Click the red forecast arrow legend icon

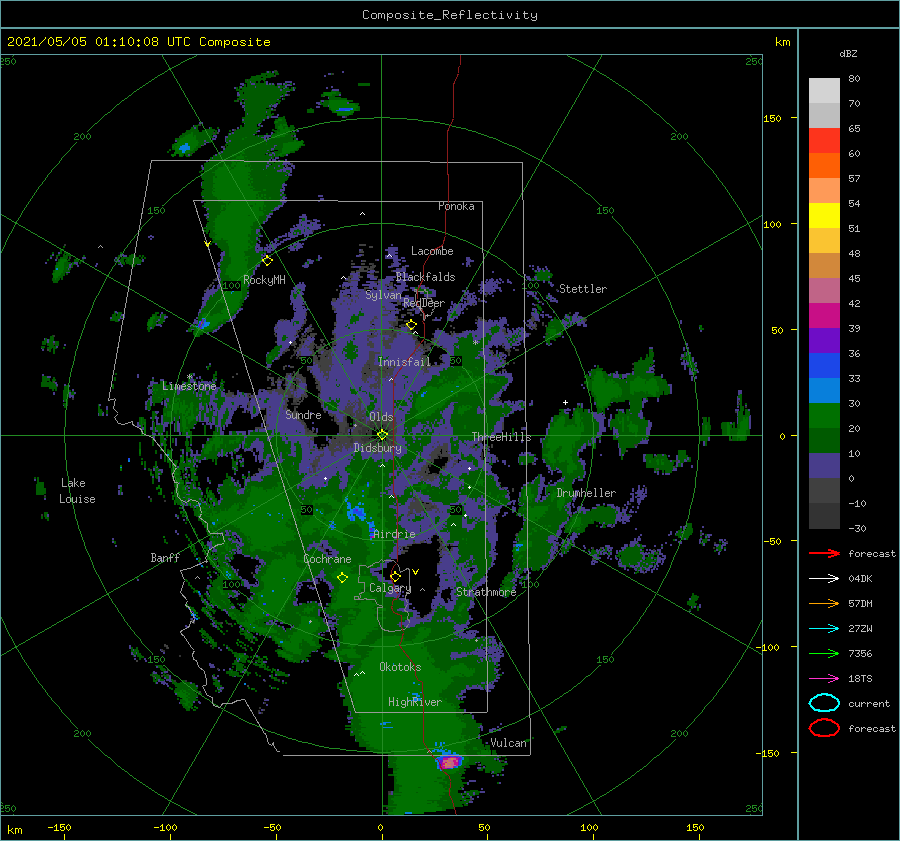point(824,553)
